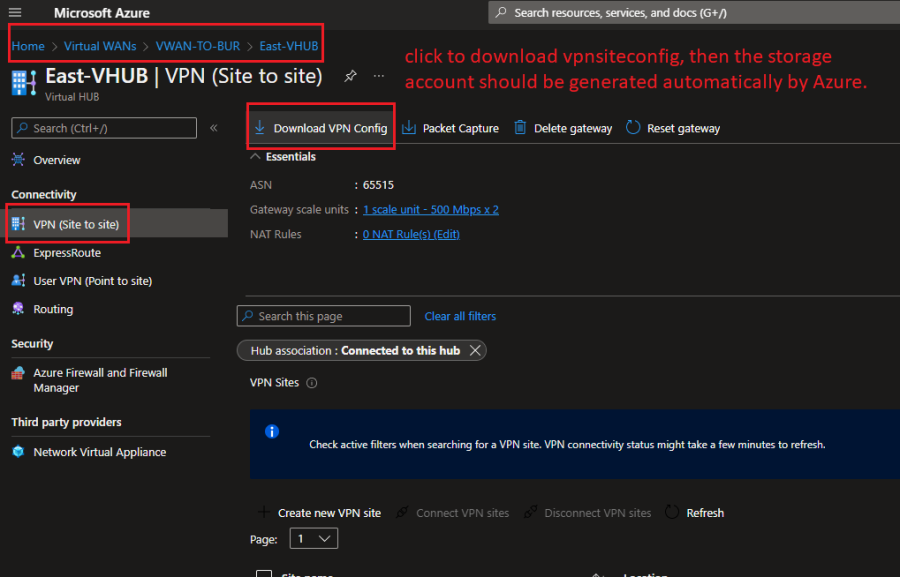Click Clear all filters

[460, 316]
